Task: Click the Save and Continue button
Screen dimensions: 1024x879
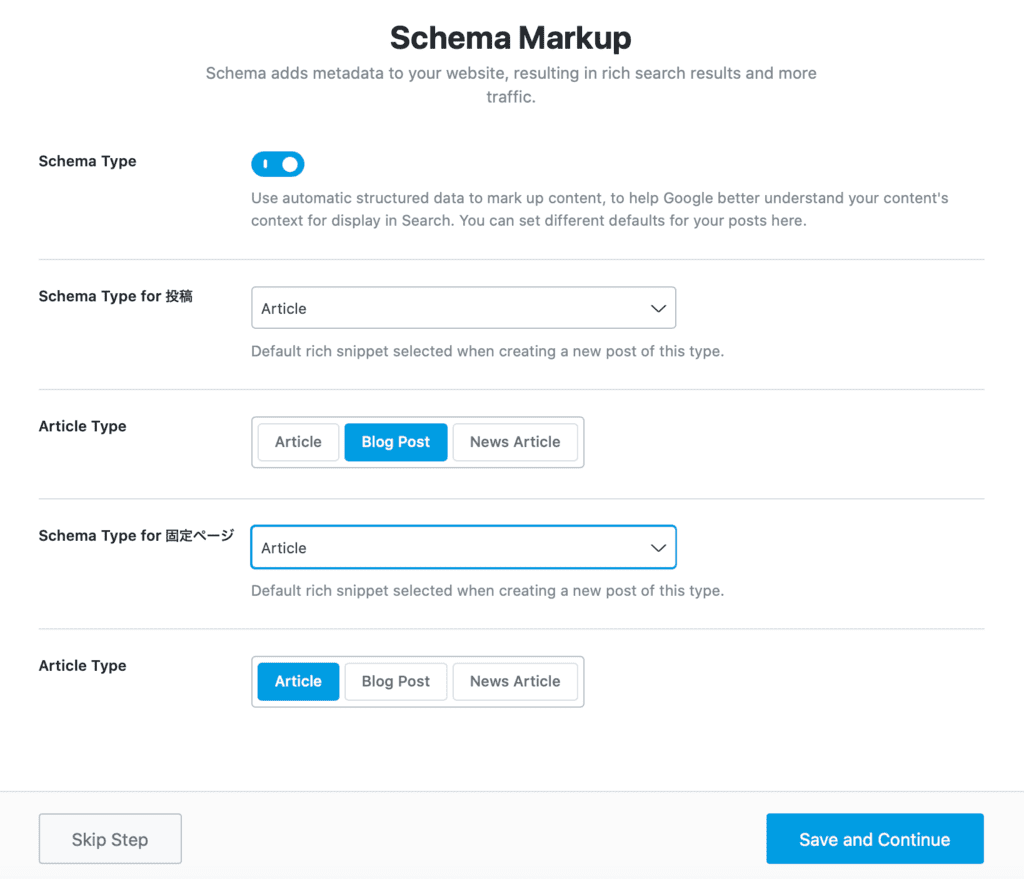Action: (874, 838)
